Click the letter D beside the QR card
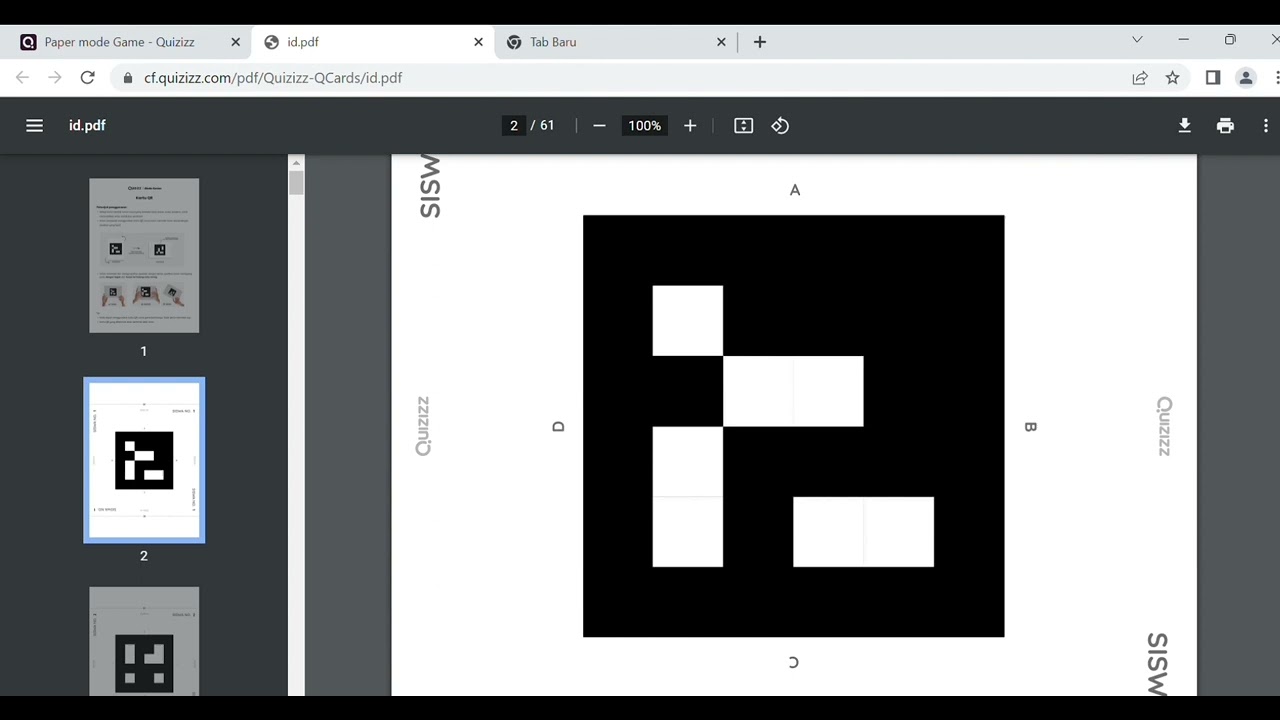Image resolution: width=1280 pixels, height=720 pixels. click(x=558, y=427)
